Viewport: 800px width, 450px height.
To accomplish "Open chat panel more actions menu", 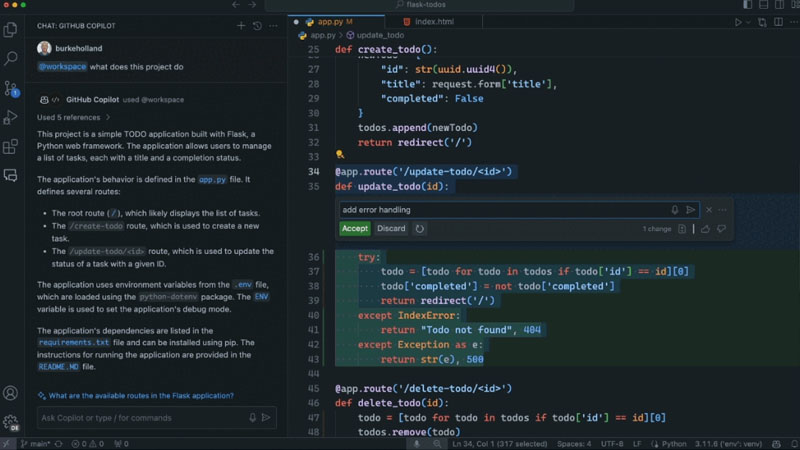I will [273, 26].
